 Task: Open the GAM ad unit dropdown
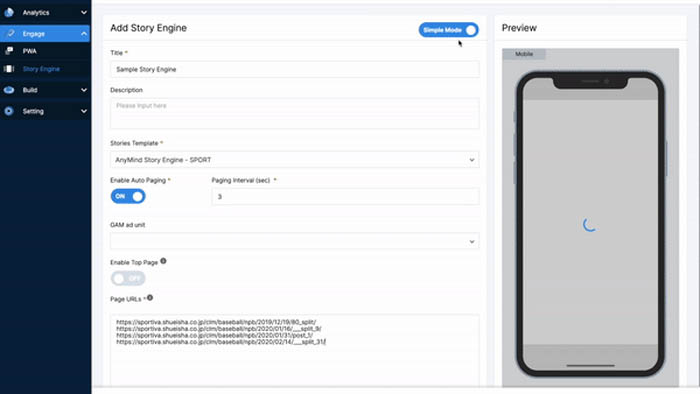295,241
